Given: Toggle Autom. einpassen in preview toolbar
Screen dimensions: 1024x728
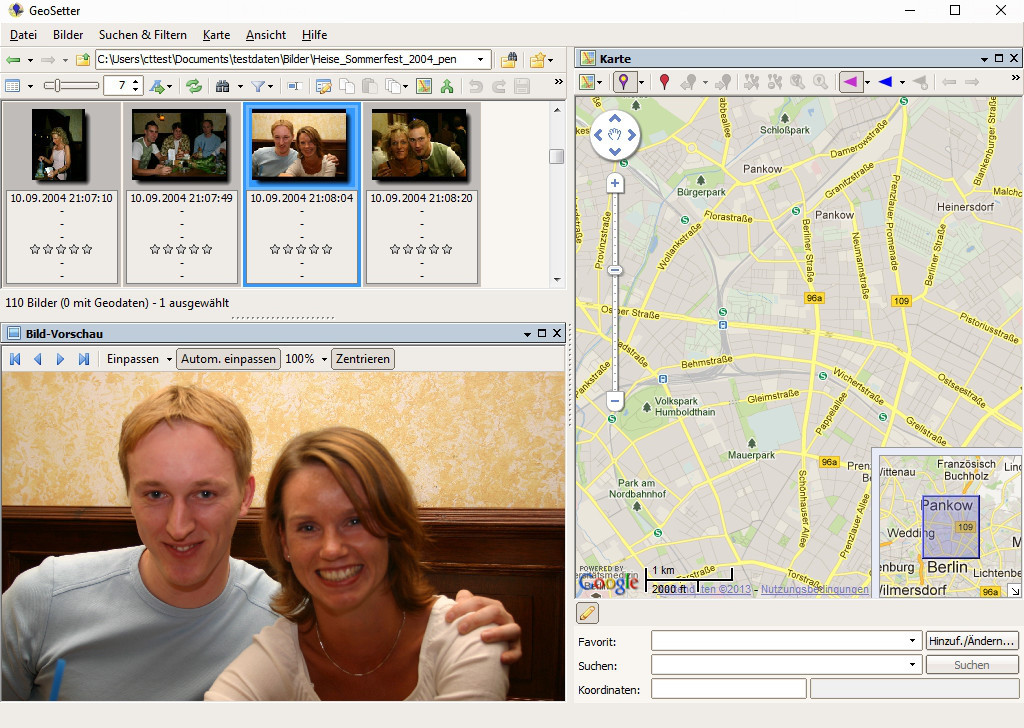Looking at the screenshot, I should [x=228, y=359].
